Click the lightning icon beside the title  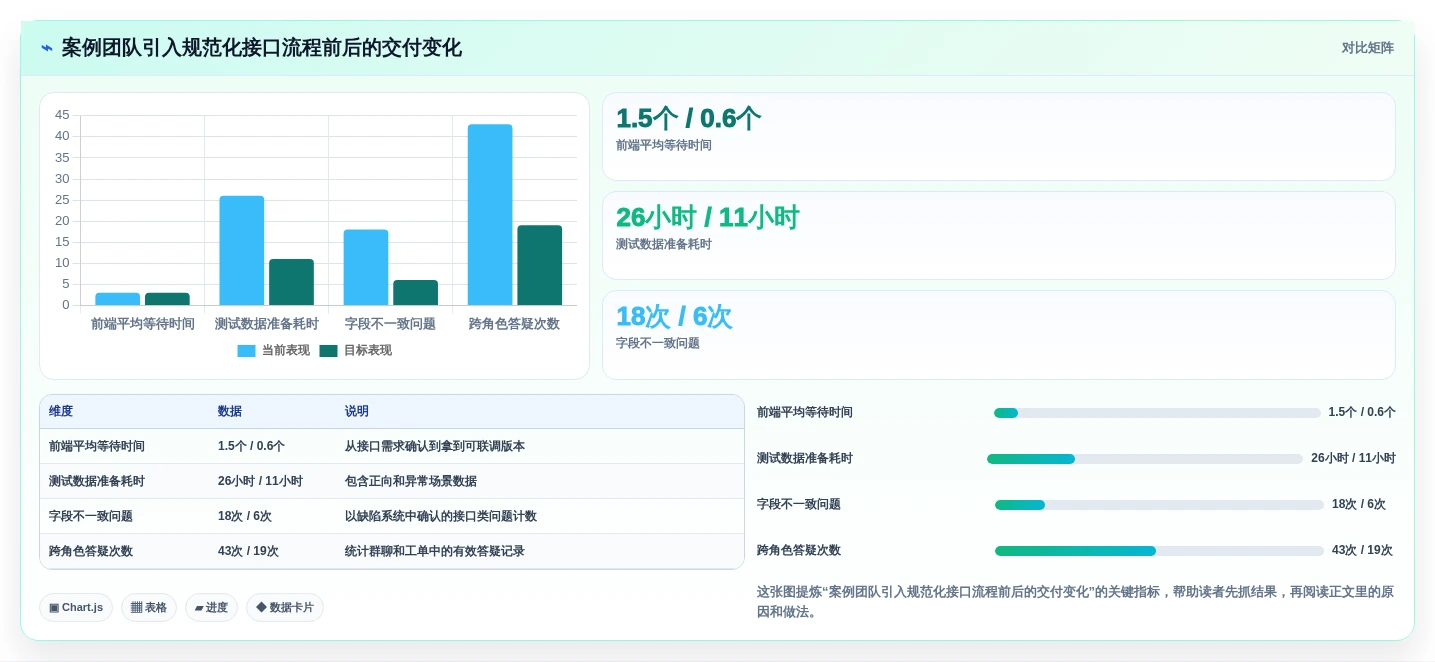46,48
